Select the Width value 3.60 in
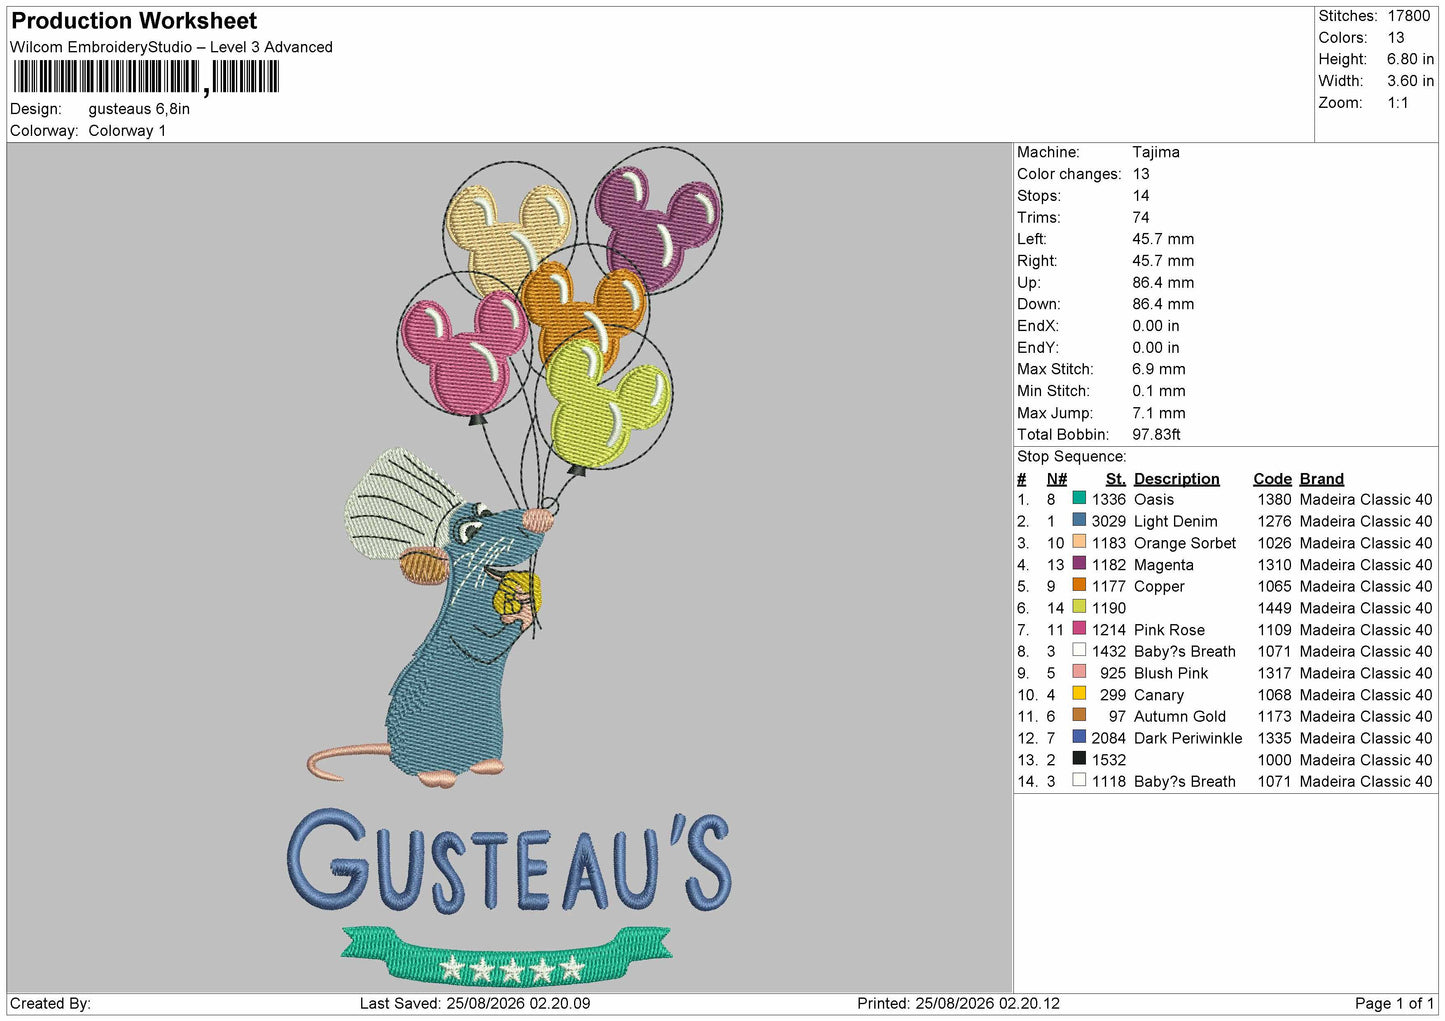The image size is (1445, 1021). [1410, 81]
